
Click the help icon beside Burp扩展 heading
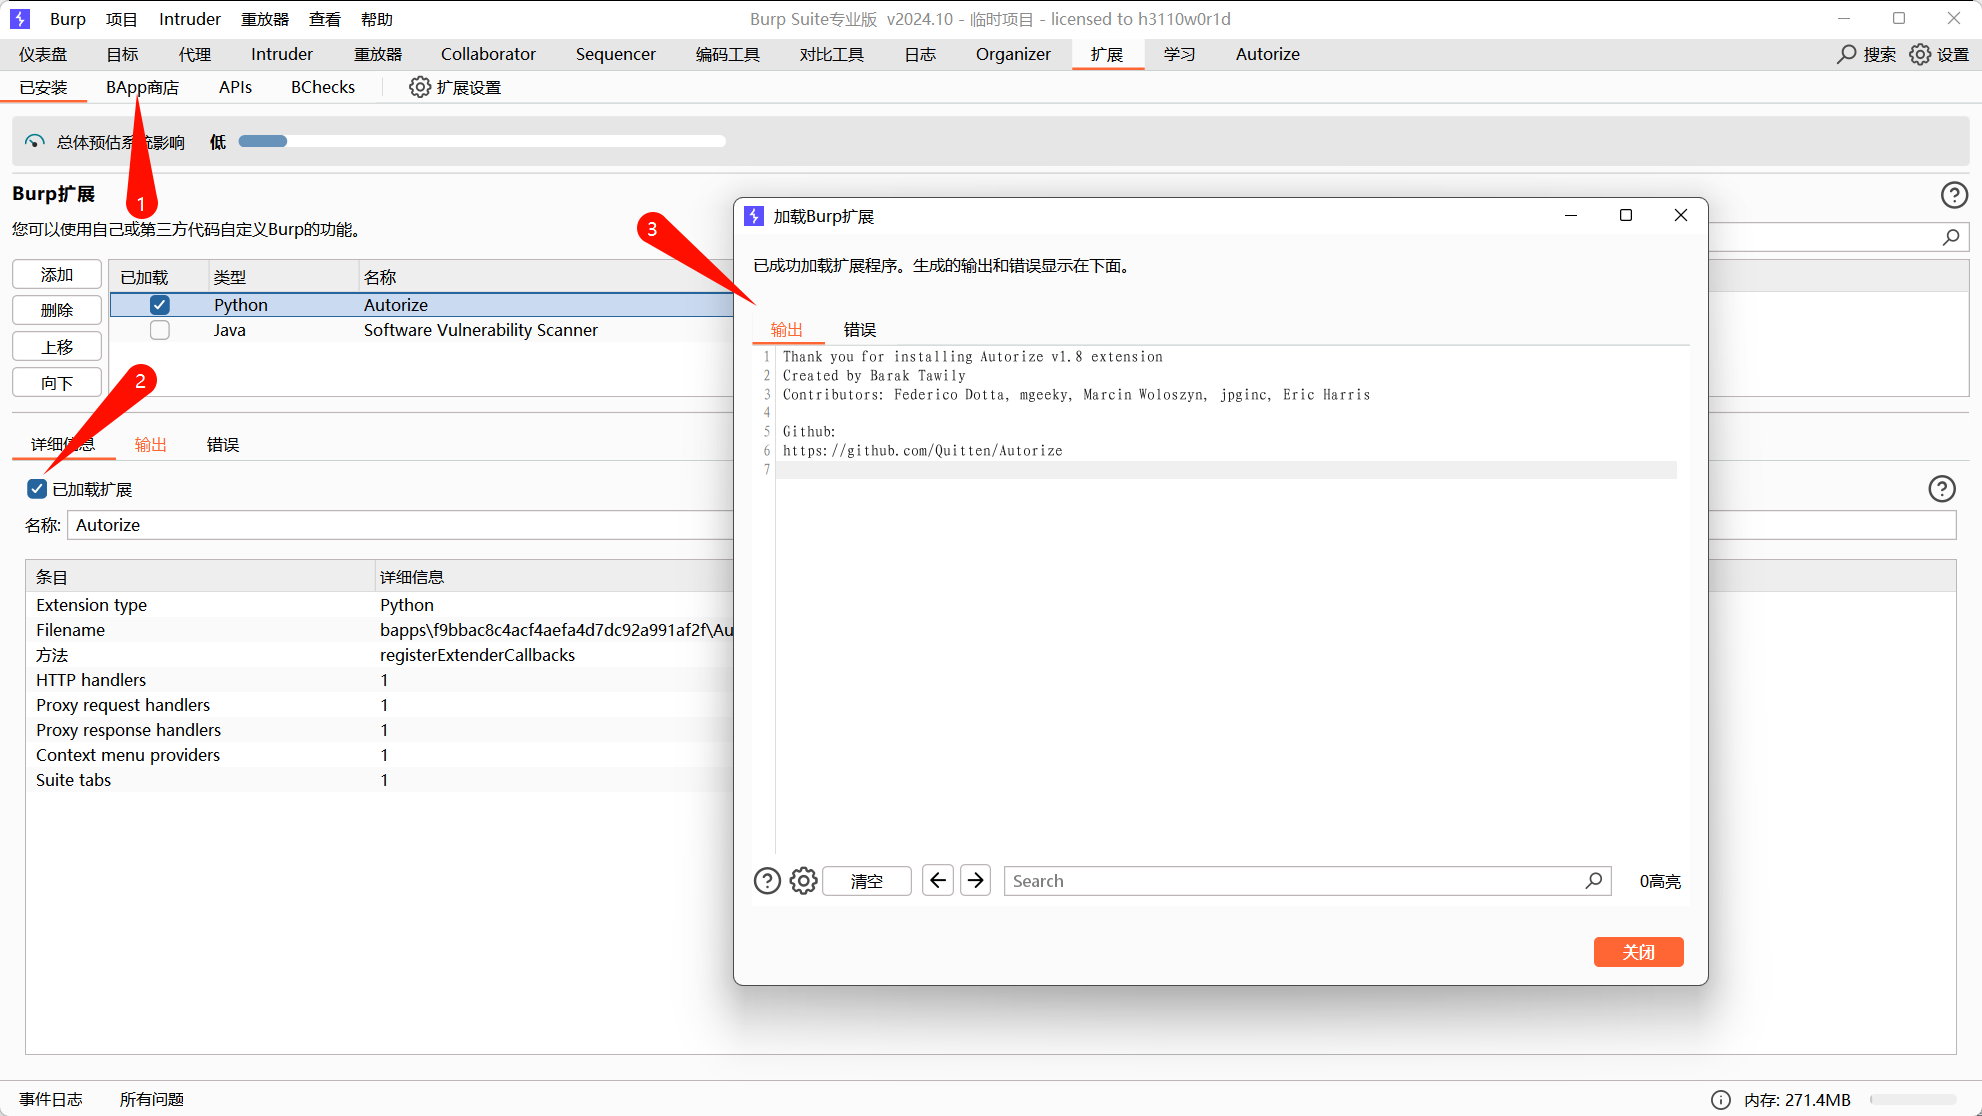click(x=1955, y=194)
